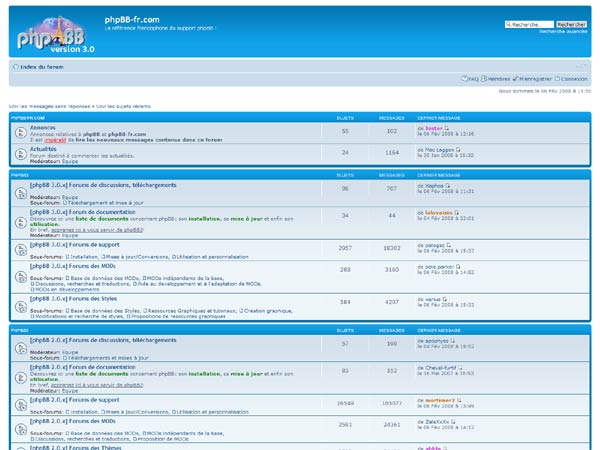Click the phpBB-fr.com site title
Viewport: 600px width, 450px height.
point(132,20)
